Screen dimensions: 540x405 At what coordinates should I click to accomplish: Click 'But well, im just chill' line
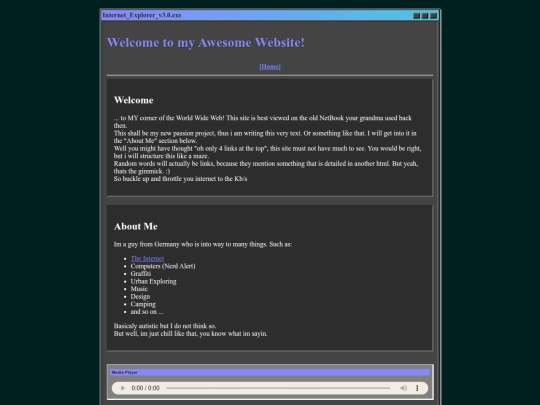tap(191, 333)
